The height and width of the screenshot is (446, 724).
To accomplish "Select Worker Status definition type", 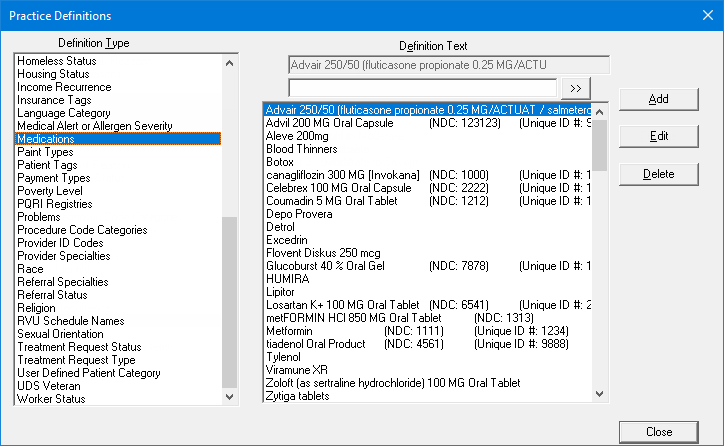I will (118, 398).
